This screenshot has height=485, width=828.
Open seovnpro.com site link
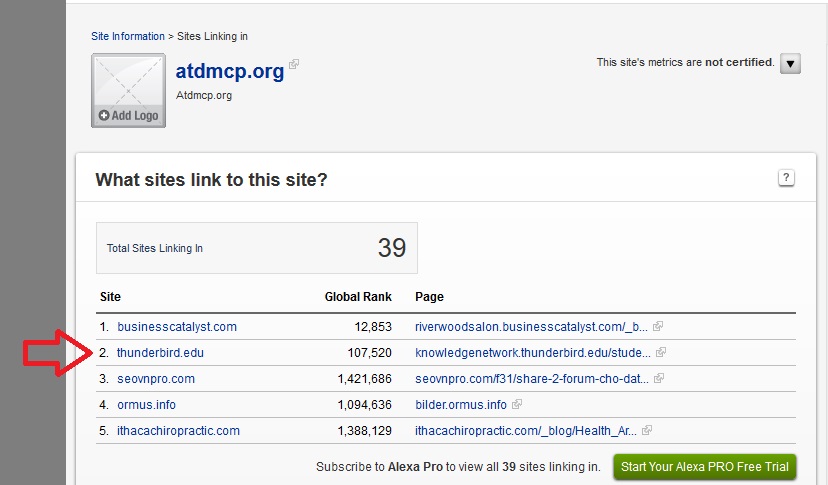(156, 379)
